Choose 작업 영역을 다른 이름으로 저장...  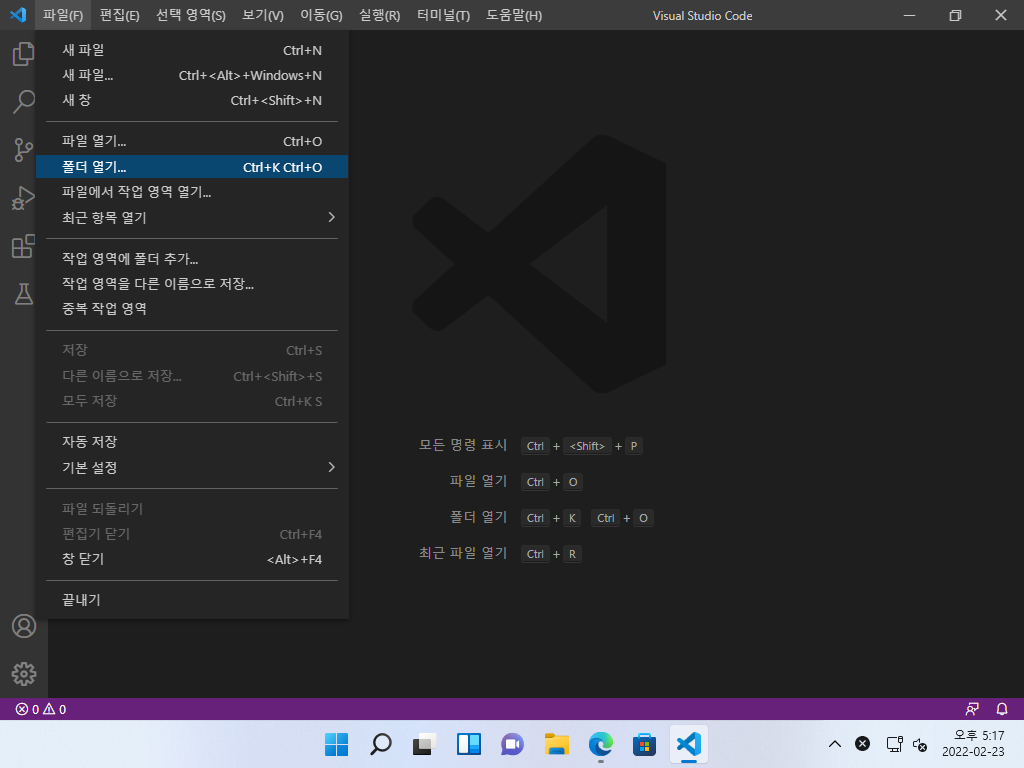point(192,283)
